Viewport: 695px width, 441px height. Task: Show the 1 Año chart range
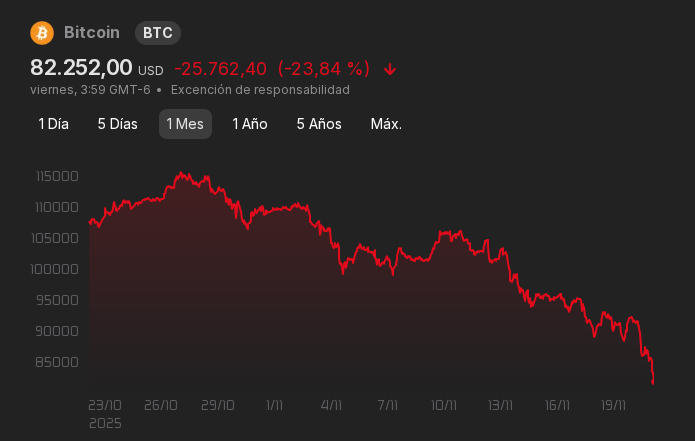click(250, 124)
